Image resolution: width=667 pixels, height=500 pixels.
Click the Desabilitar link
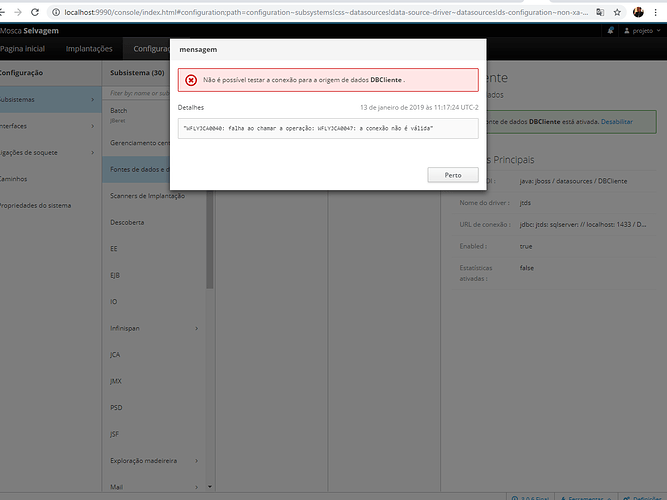pos(617,122)
